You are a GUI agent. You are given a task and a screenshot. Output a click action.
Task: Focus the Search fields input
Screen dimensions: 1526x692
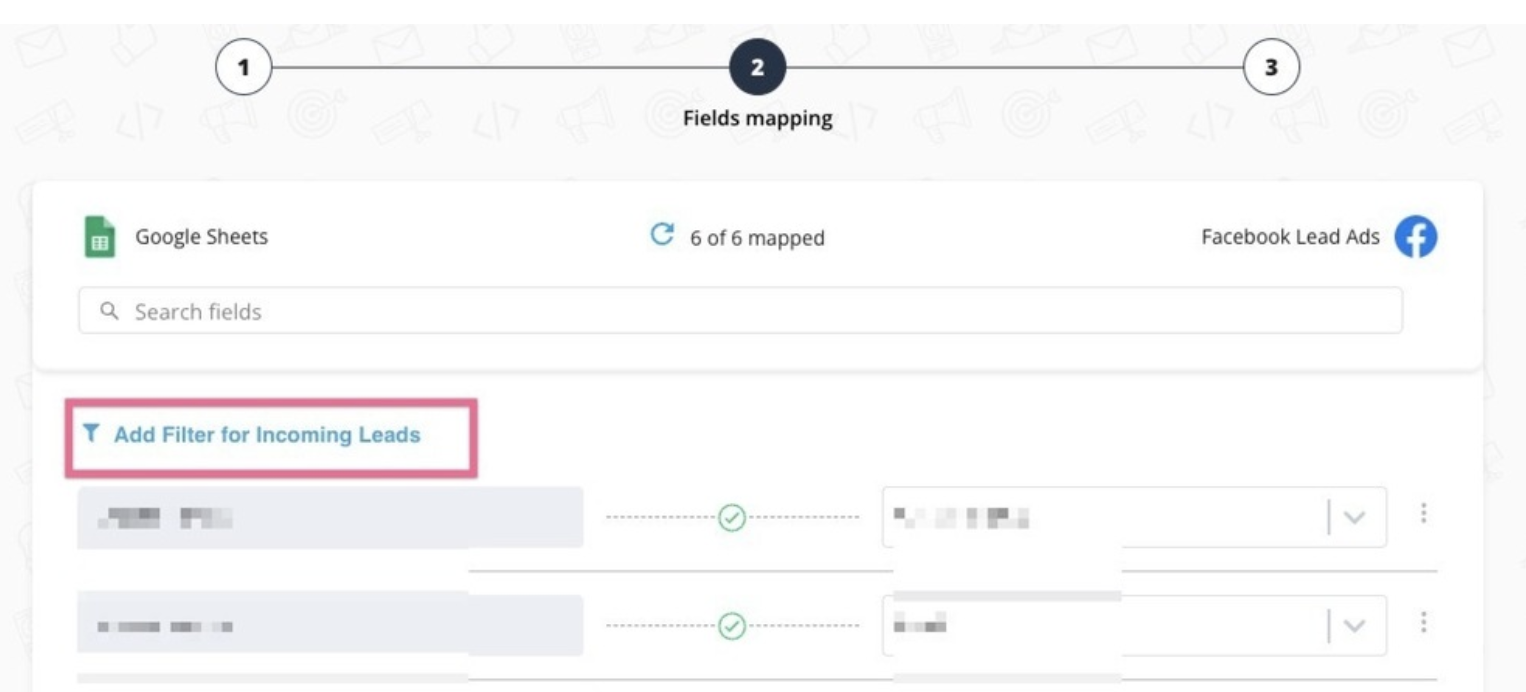(740, 311)
